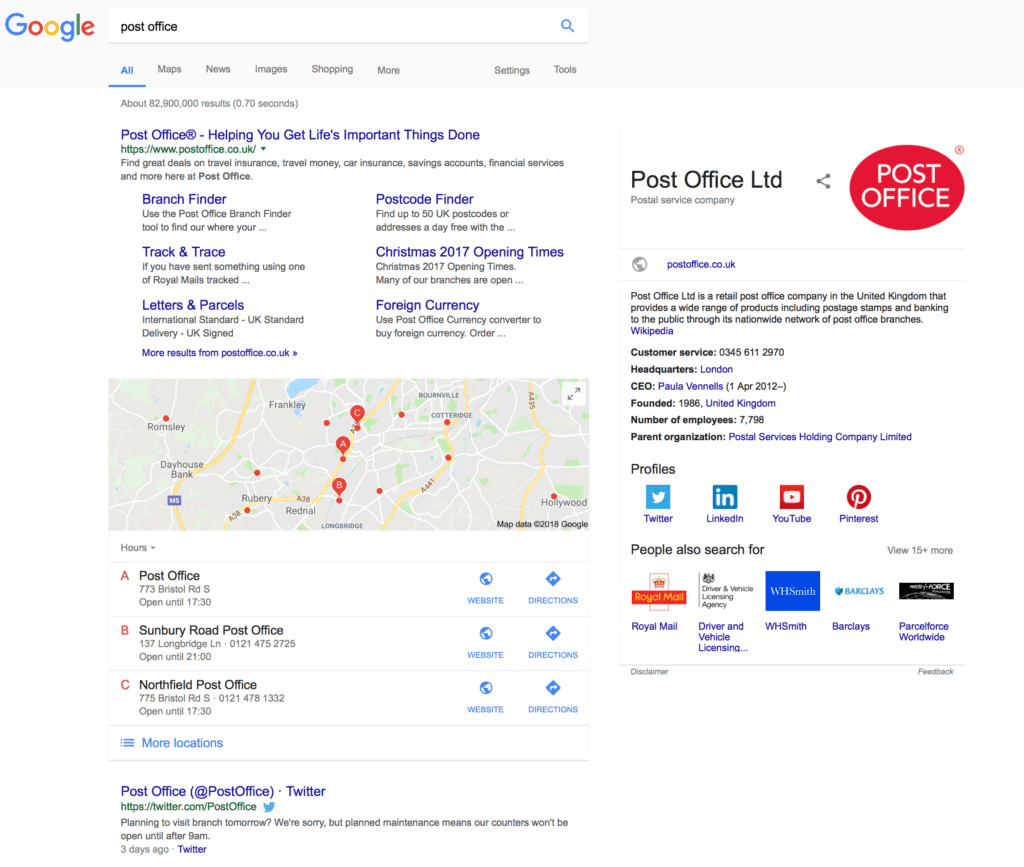The height and width of the screenshot is (867, 1024).
Task: Click the red Post Office logo image
Action: (x=906, y=187)
